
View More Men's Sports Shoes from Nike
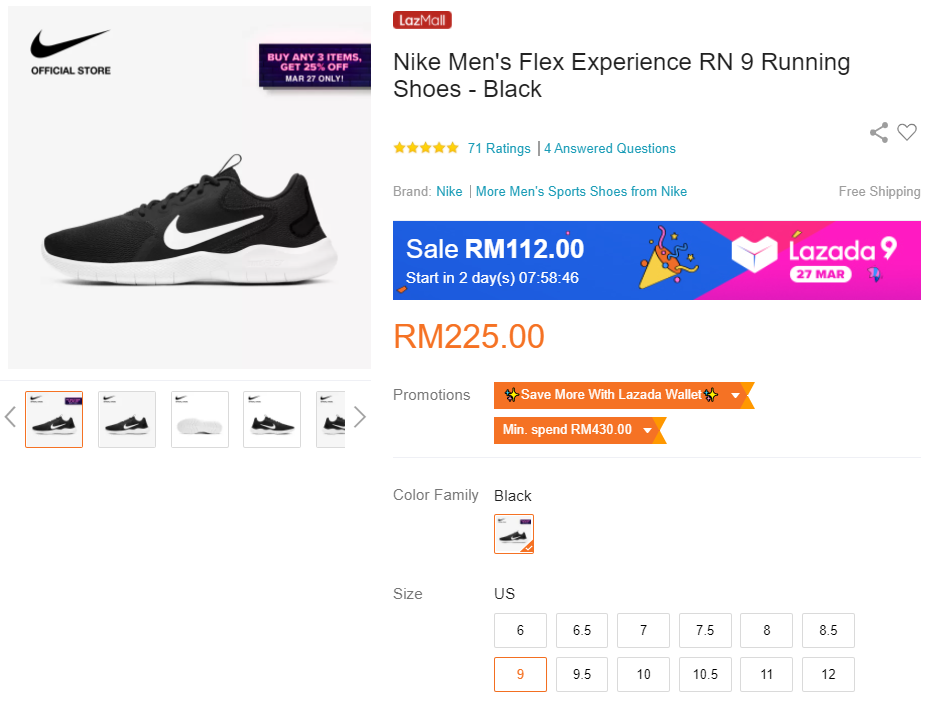coord(581,191)
